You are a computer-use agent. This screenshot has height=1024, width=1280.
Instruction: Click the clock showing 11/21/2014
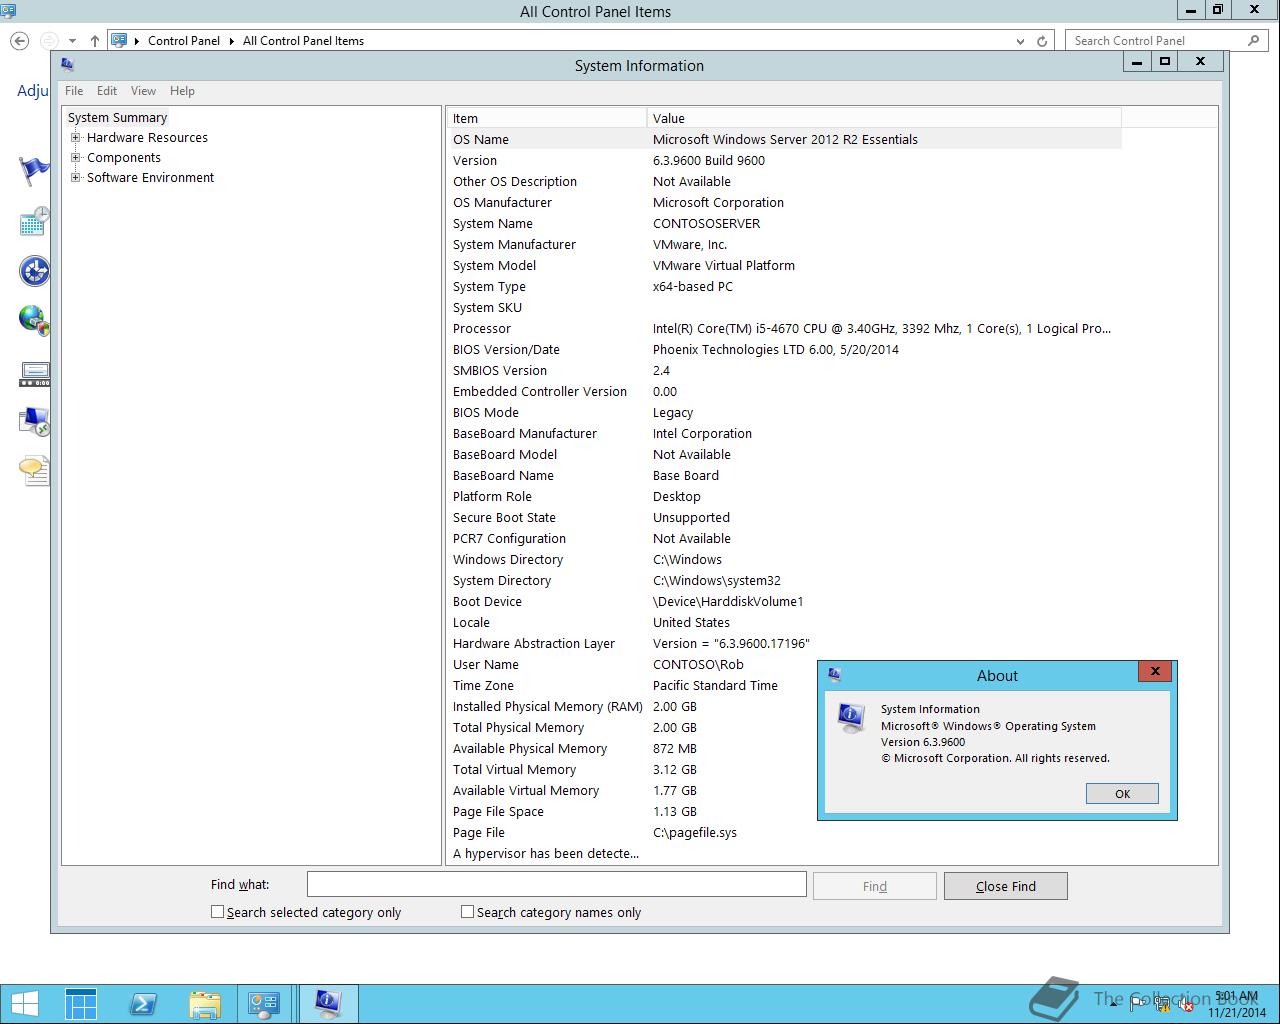[x=1236, y=1004]
